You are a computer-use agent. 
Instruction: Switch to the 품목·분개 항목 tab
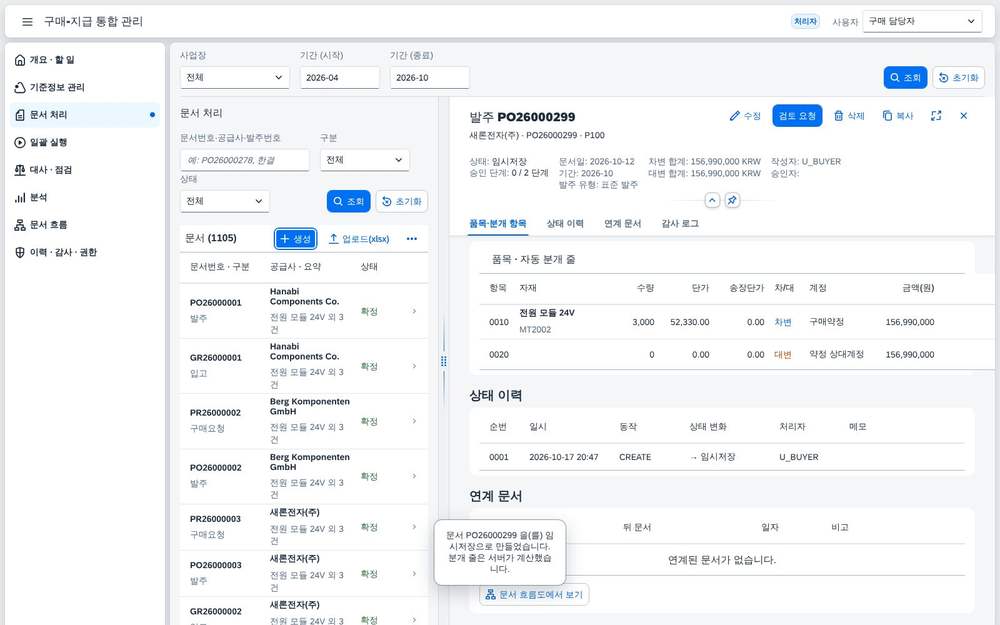(x=497, y=223)
